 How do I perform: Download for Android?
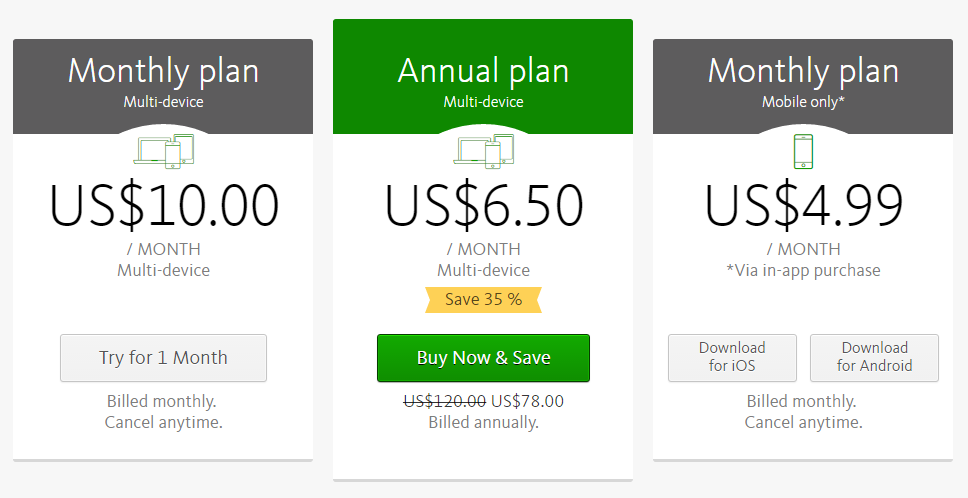click(x=874, y=358)
